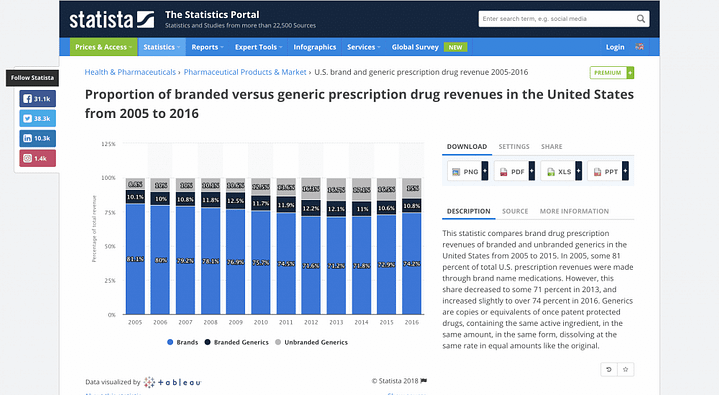Screen dimensions: 719x395
Task: Open Statista's LinkedIn follow button
Action: 38,138
